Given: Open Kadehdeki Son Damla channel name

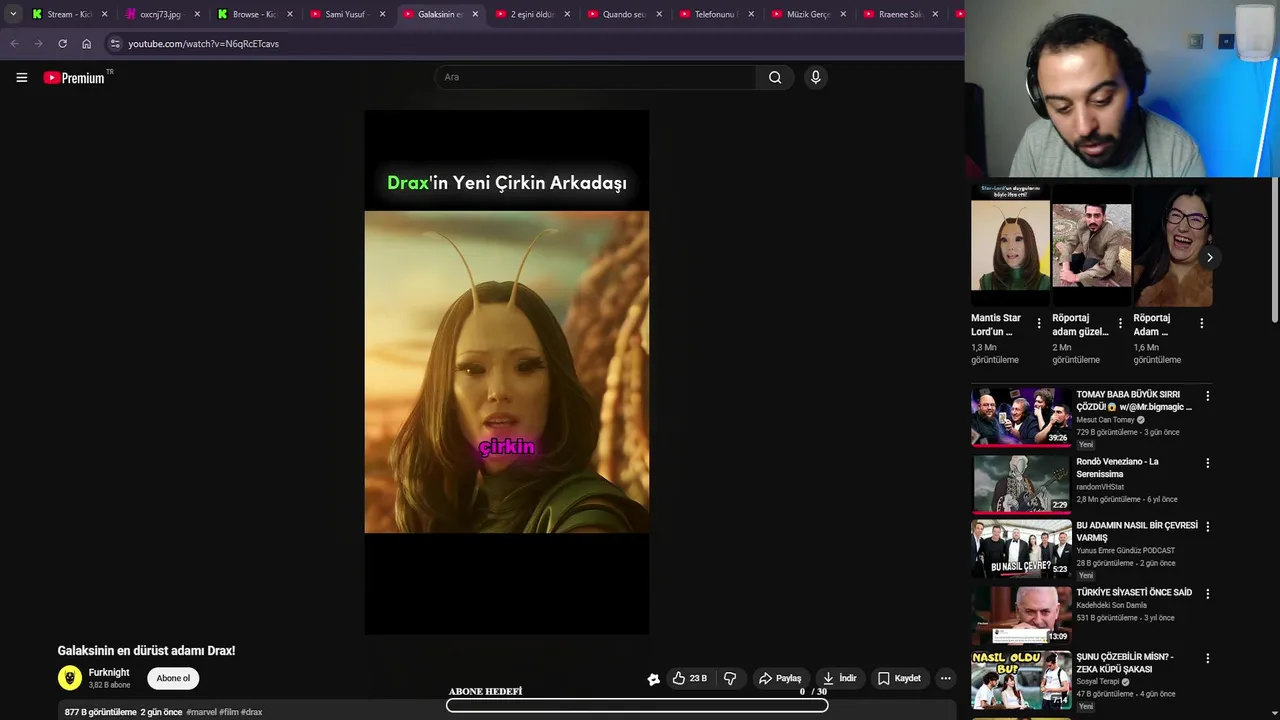Looking at the screenshot, I should point(1111,605).
